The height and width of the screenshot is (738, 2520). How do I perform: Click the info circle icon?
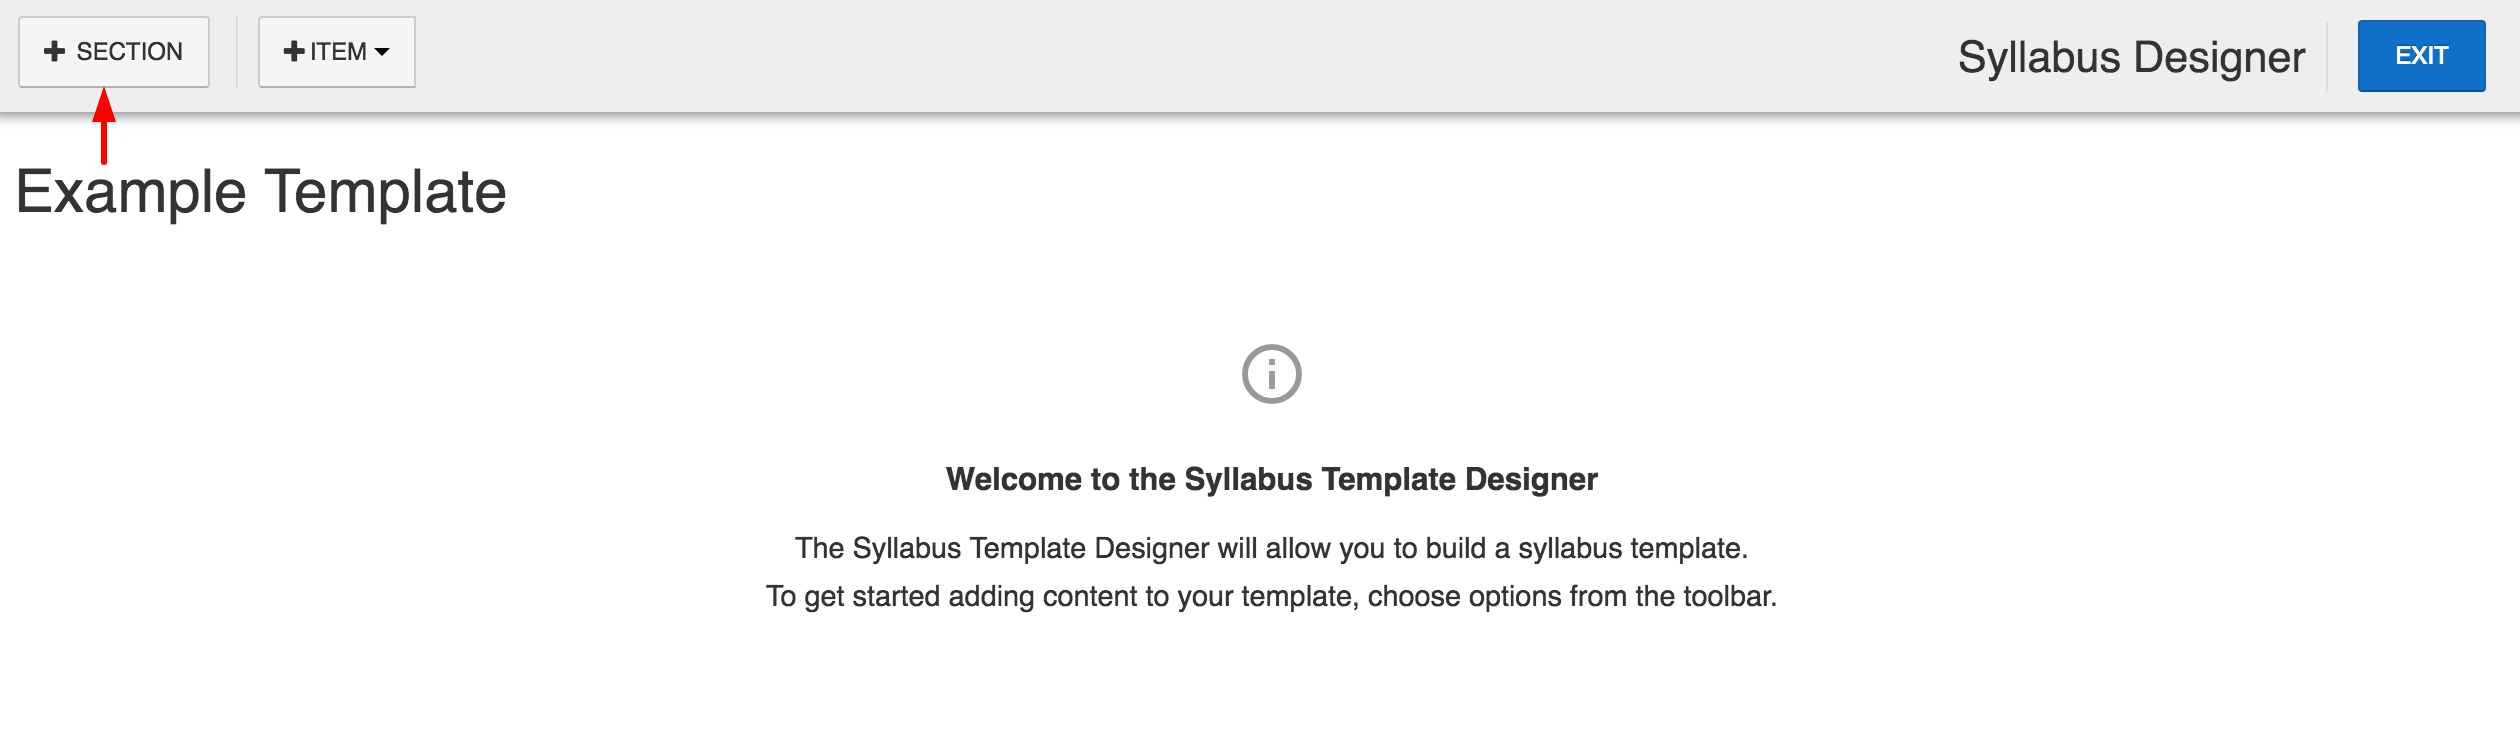tap(1272, 374)
